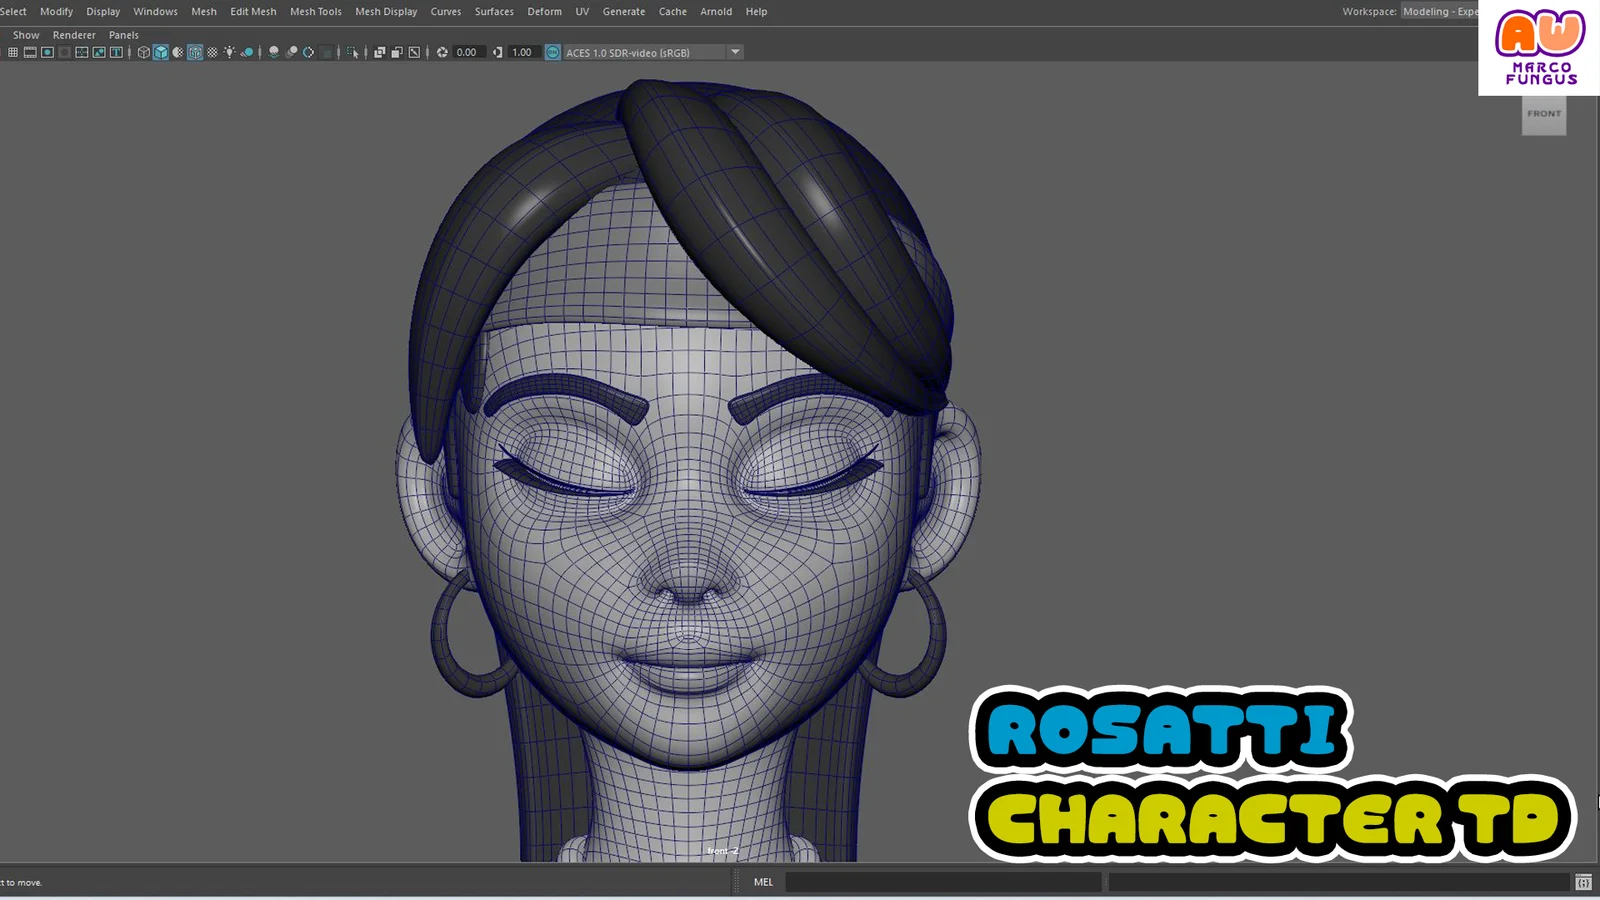Open the Mesh Tools menu

coord(315,12)
